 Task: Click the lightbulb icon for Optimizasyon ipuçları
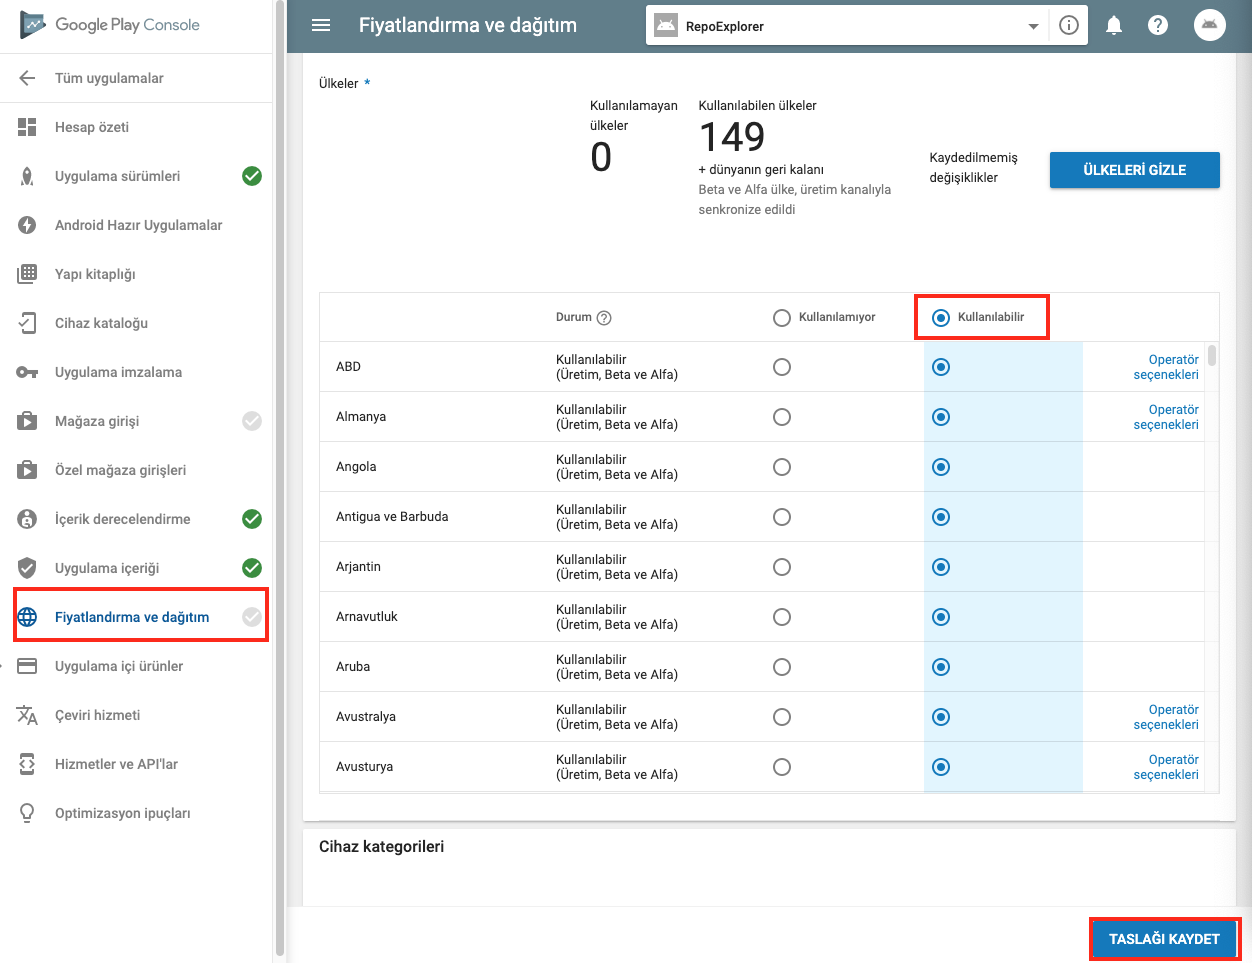(x=27, y=813)
